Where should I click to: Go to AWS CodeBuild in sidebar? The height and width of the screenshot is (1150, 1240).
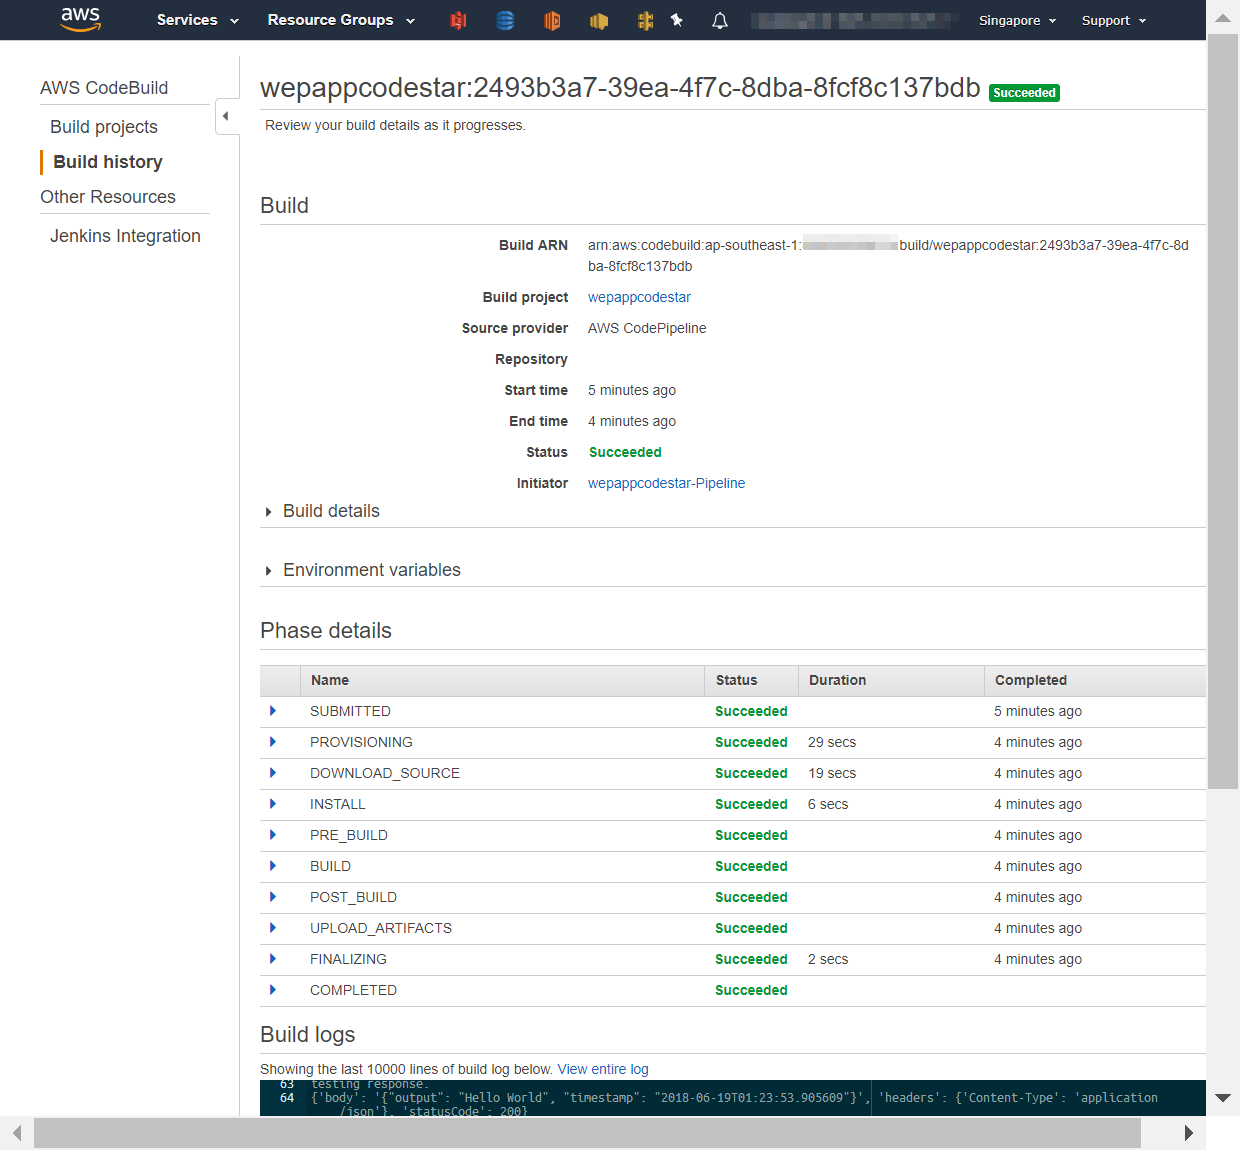[104, 88]
